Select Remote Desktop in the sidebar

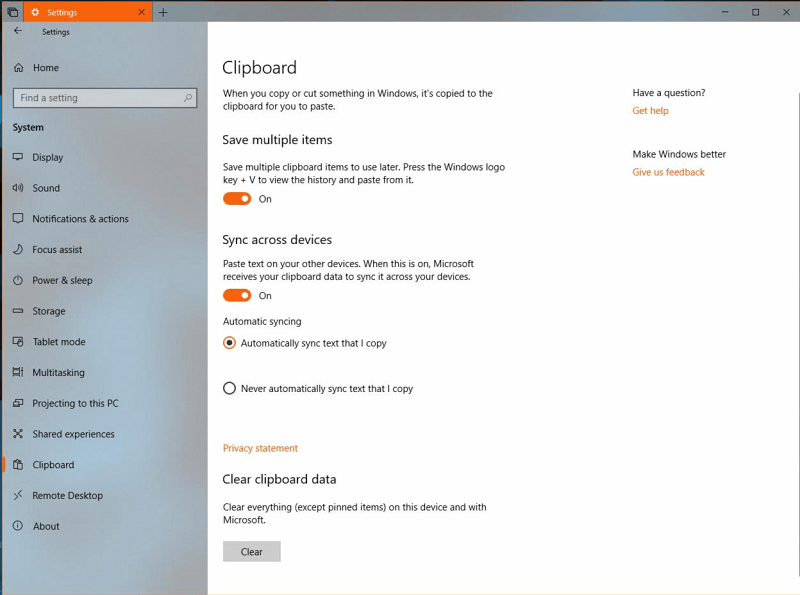point(66,495)
